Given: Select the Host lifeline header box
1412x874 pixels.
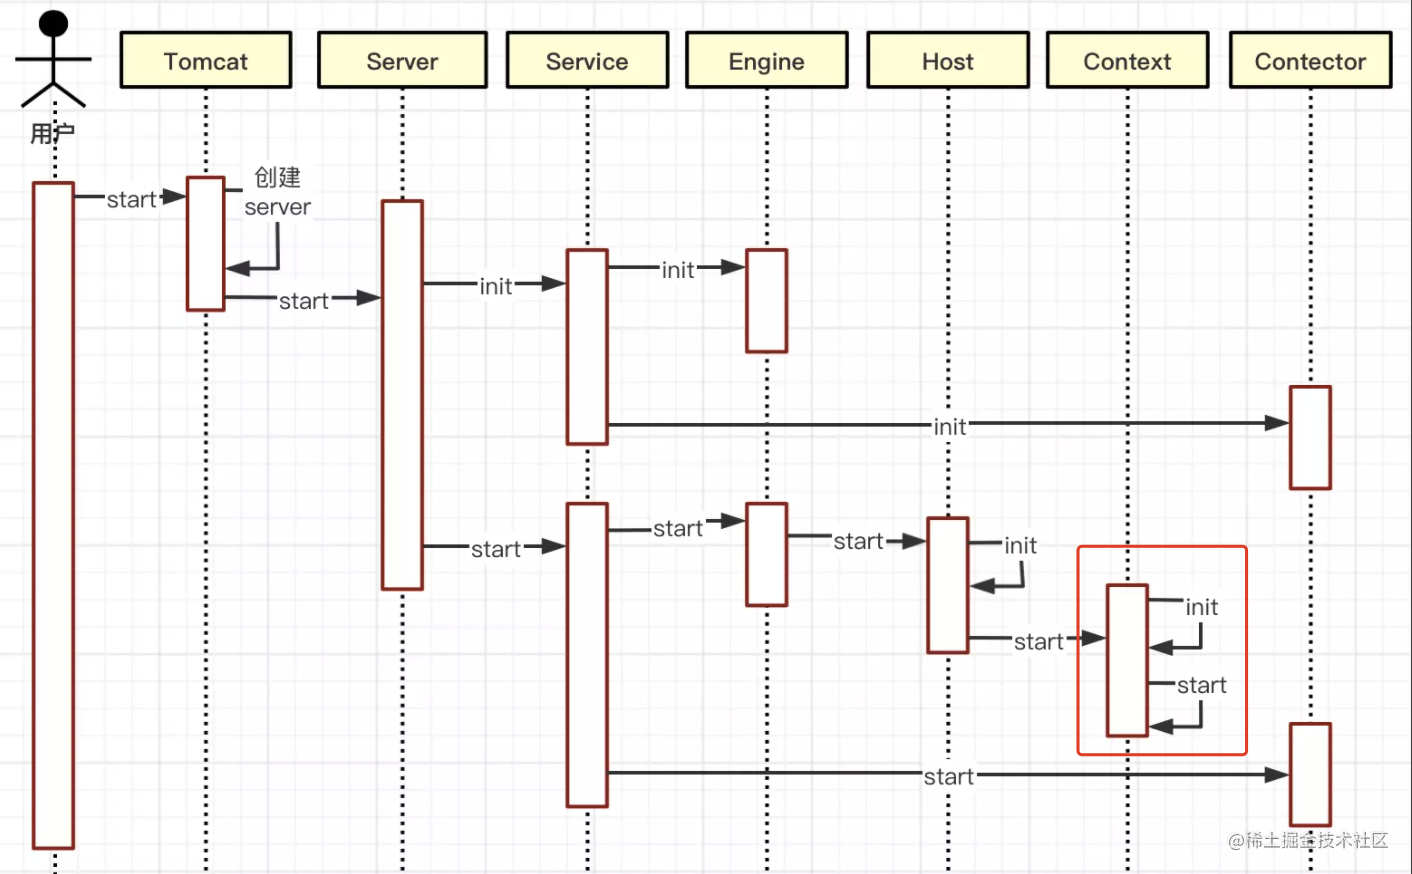Looking at the screenshot, I should coord(948,60).
